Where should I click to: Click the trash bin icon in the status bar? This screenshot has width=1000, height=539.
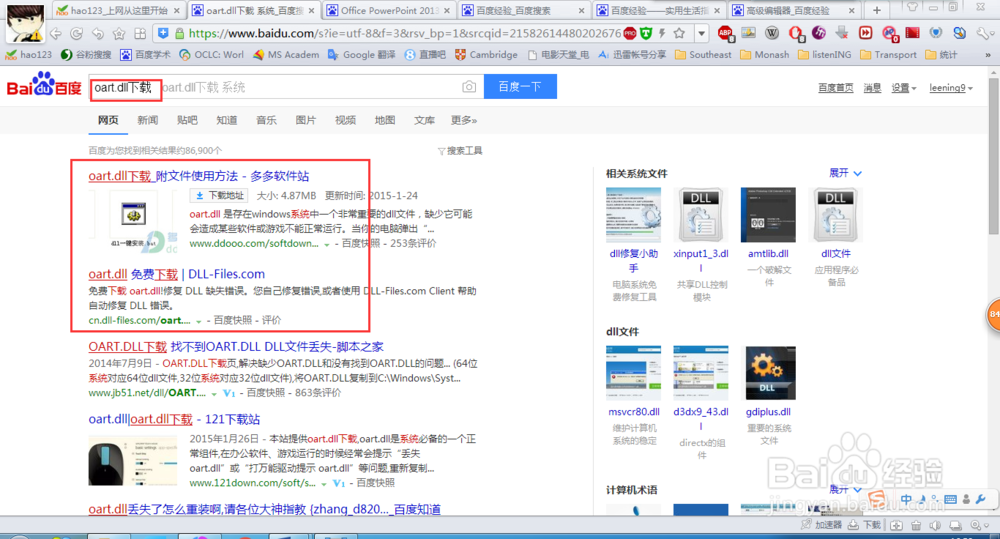click(916, 526)
